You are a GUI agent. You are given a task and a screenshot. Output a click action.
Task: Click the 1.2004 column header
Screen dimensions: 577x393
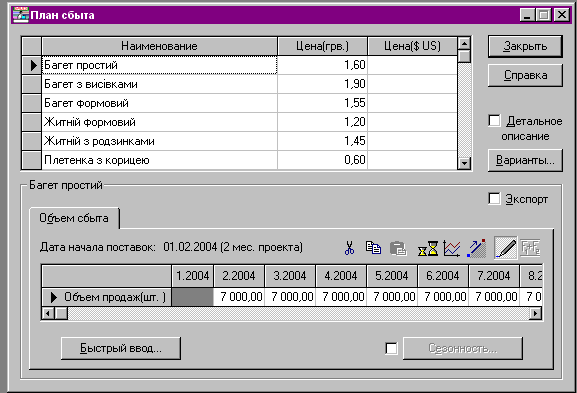[x=192, y=276]
